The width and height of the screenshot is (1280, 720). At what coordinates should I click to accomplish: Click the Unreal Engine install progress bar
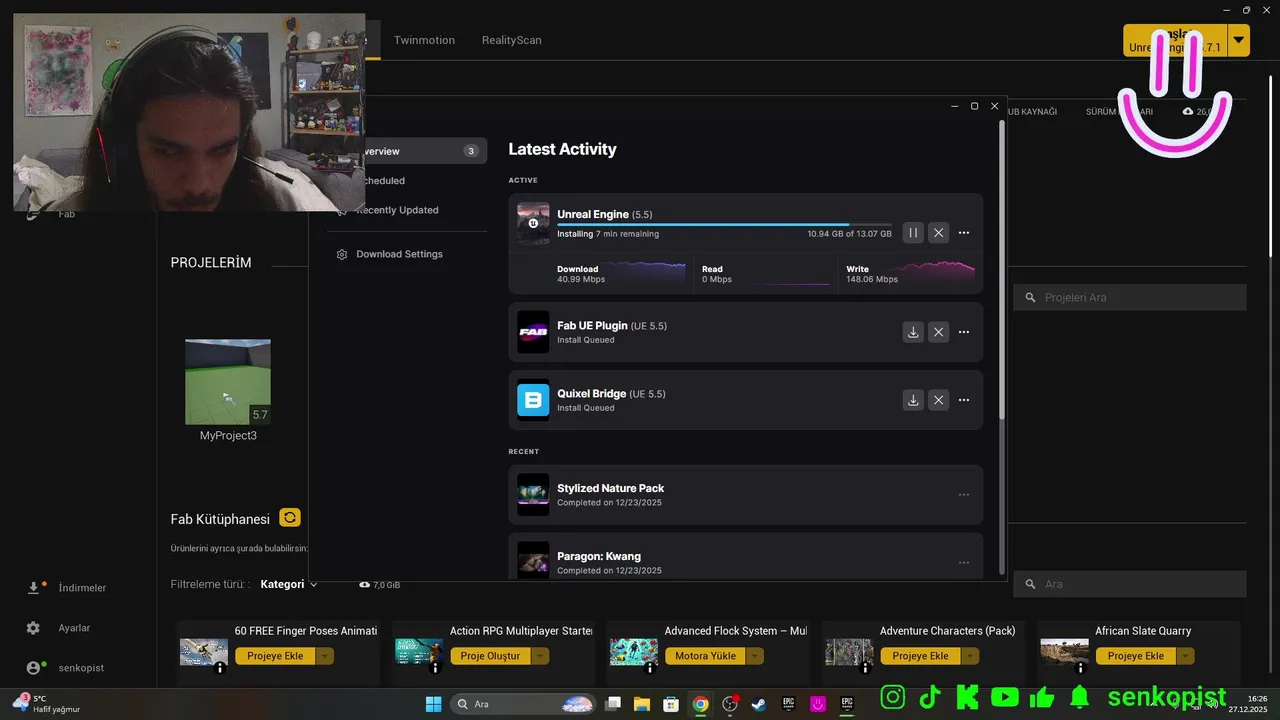pos(724,225)
